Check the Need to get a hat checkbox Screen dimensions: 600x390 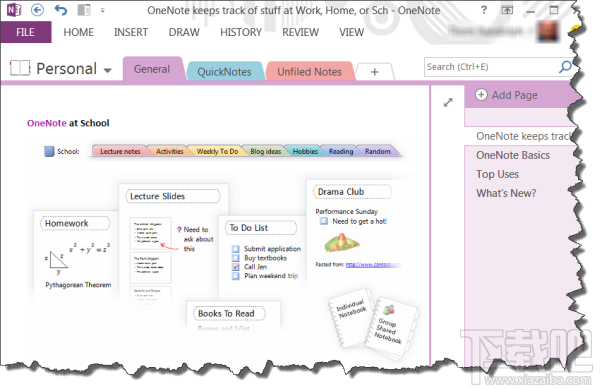(324, 221)
